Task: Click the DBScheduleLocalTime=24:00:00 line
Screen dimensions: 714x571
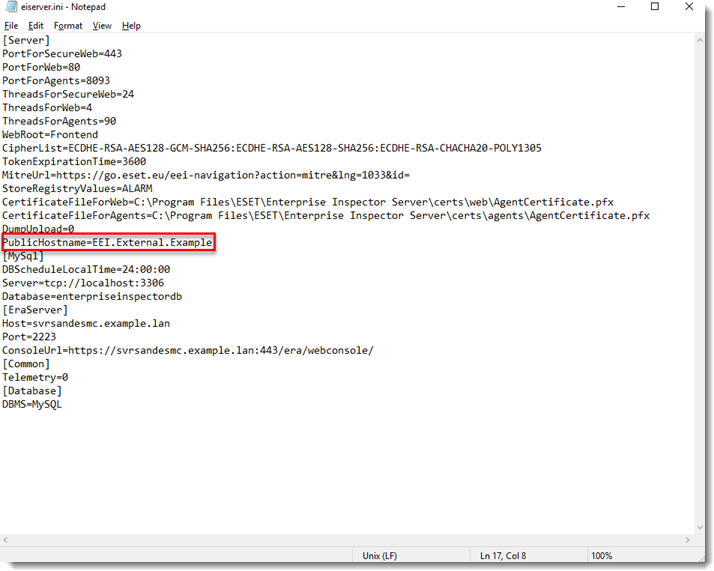Action: coord(86,270)
